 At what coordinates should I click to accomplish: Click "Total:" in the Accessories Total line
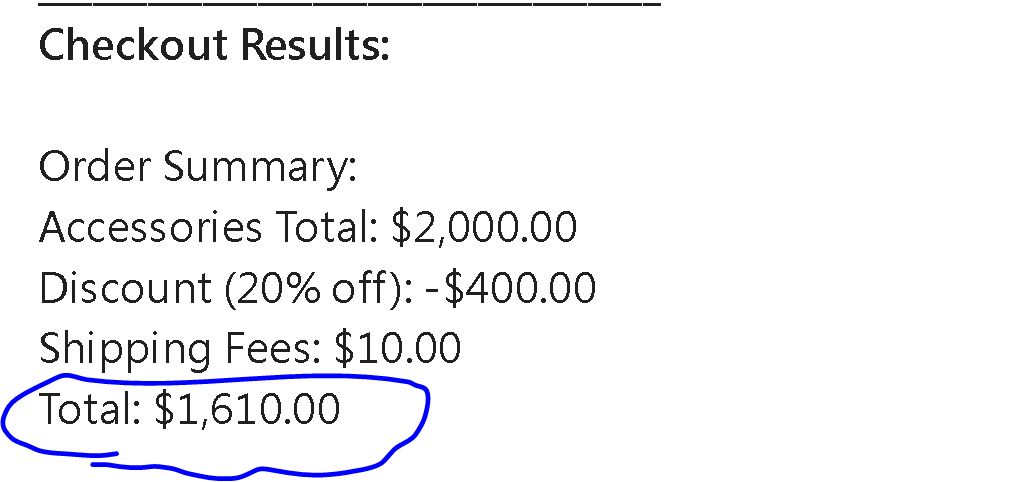(322, 228)
